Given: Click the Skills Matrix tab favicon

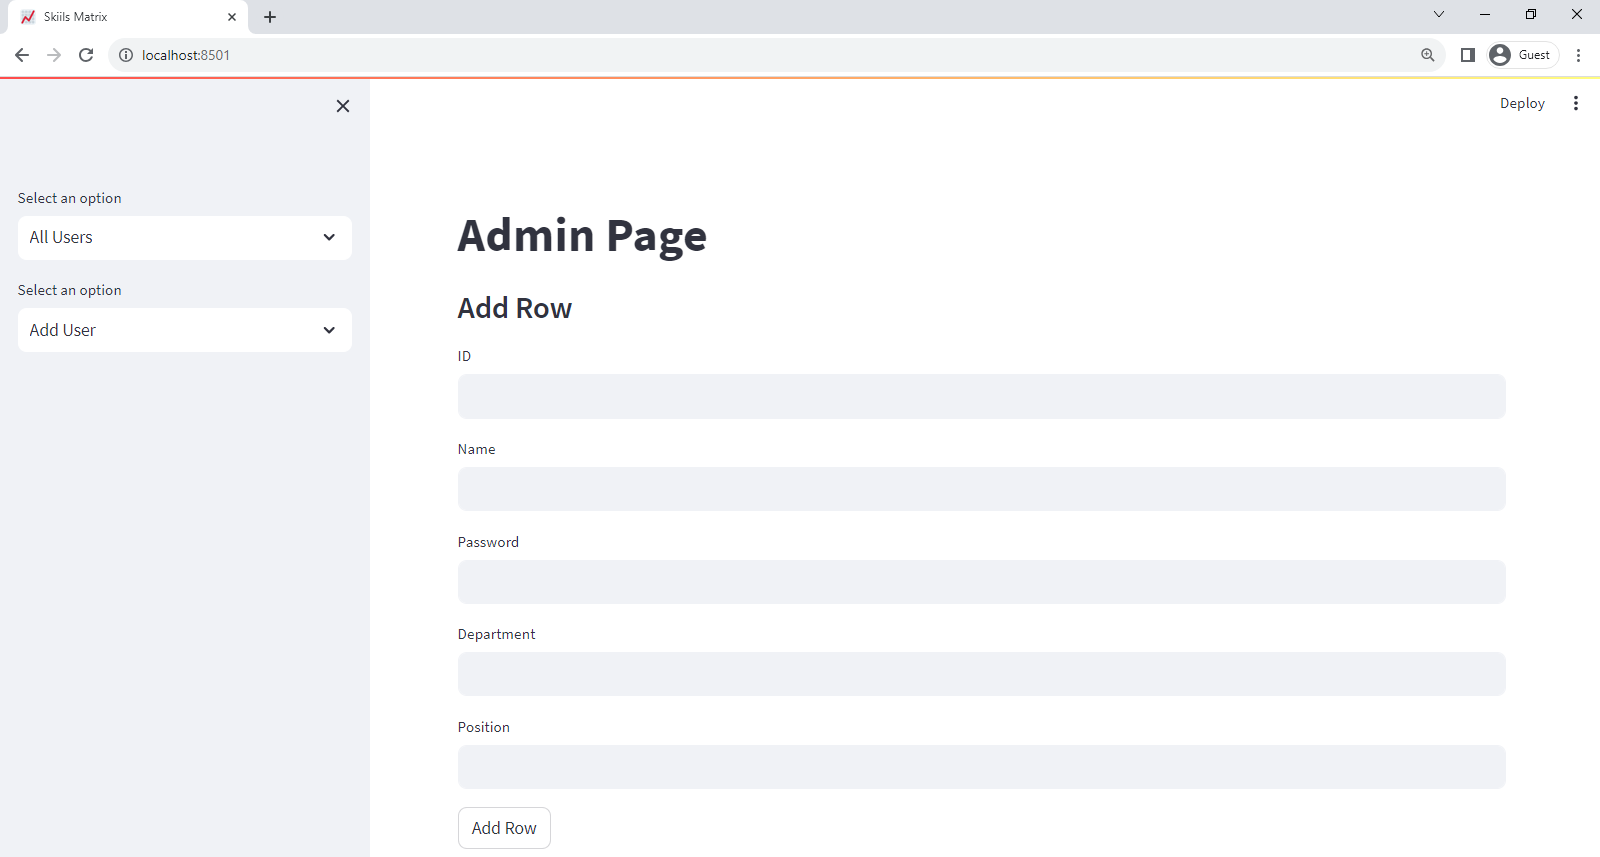Looking at the screenshot, I should coord(28,17).
